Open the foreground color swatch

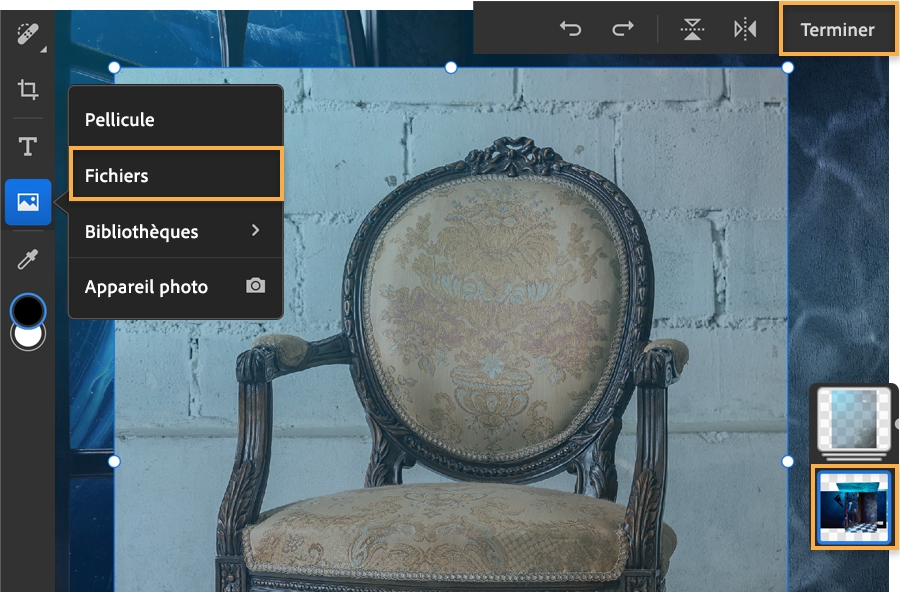coord(27,310)
